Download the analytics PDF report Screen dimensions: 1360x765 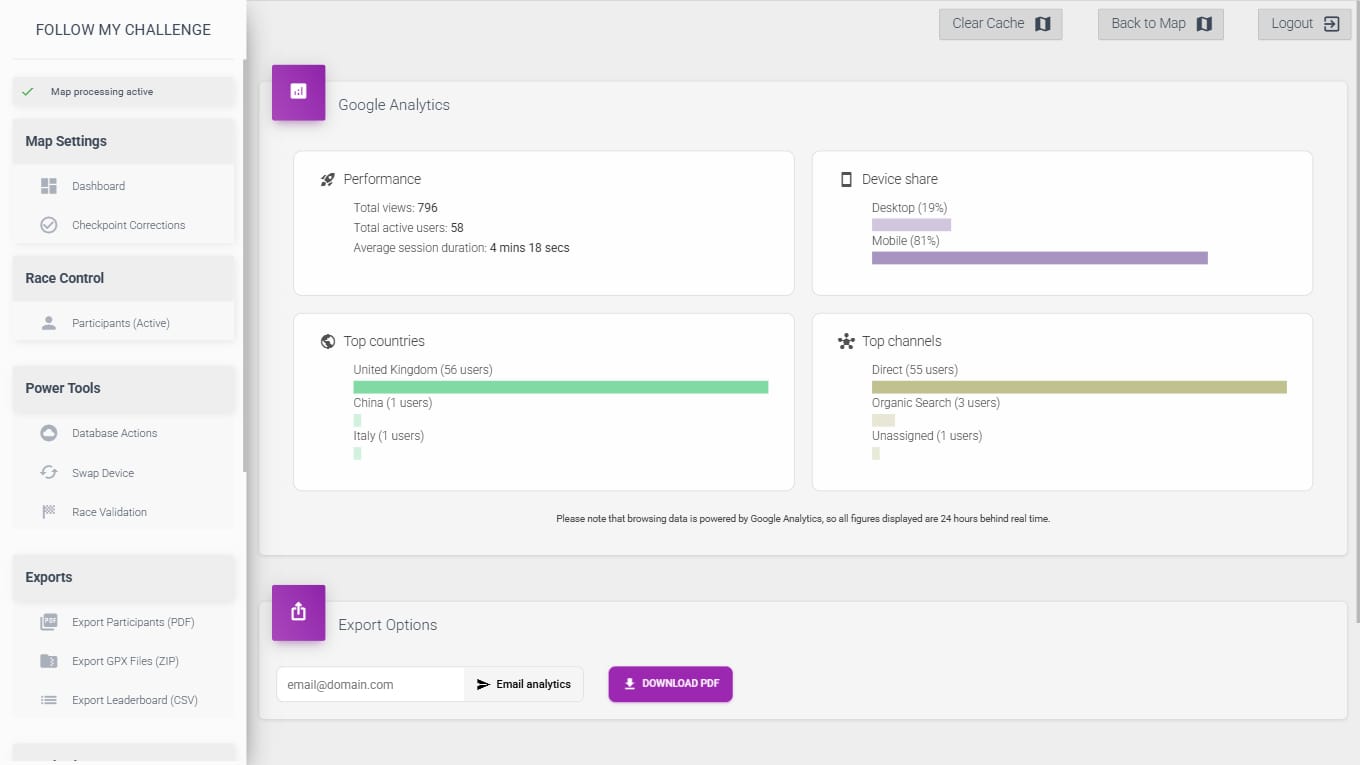coord(670,684)
